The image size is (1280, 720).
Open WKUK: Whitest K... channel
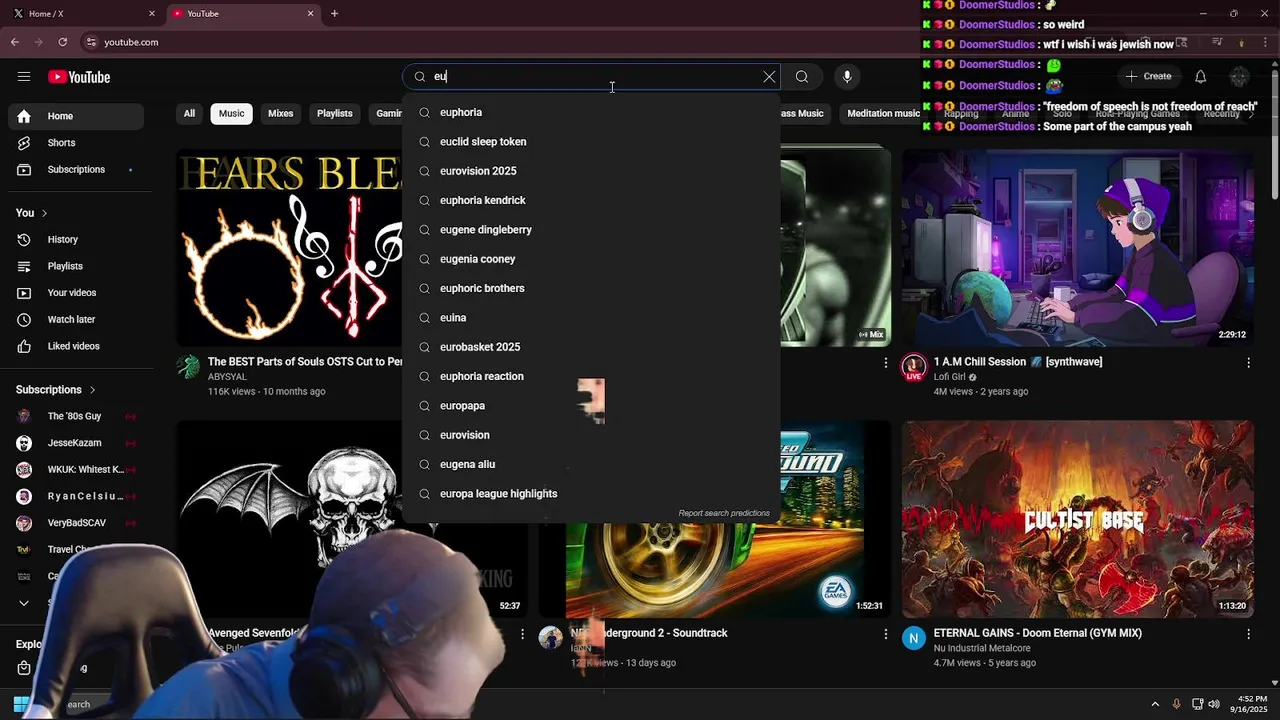coord(76,470)
